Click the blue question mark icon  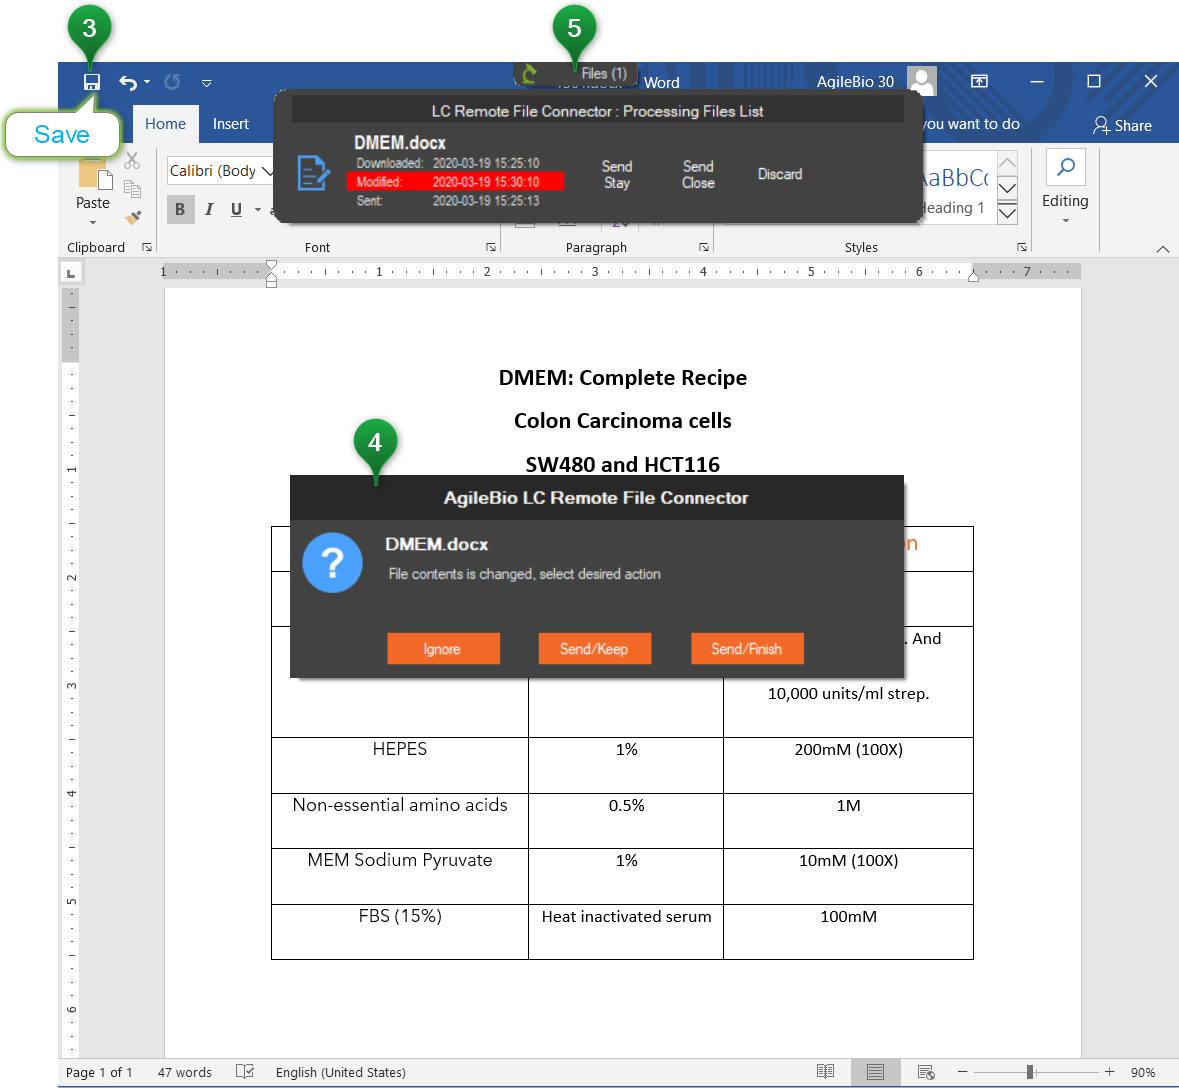point(332,562)
